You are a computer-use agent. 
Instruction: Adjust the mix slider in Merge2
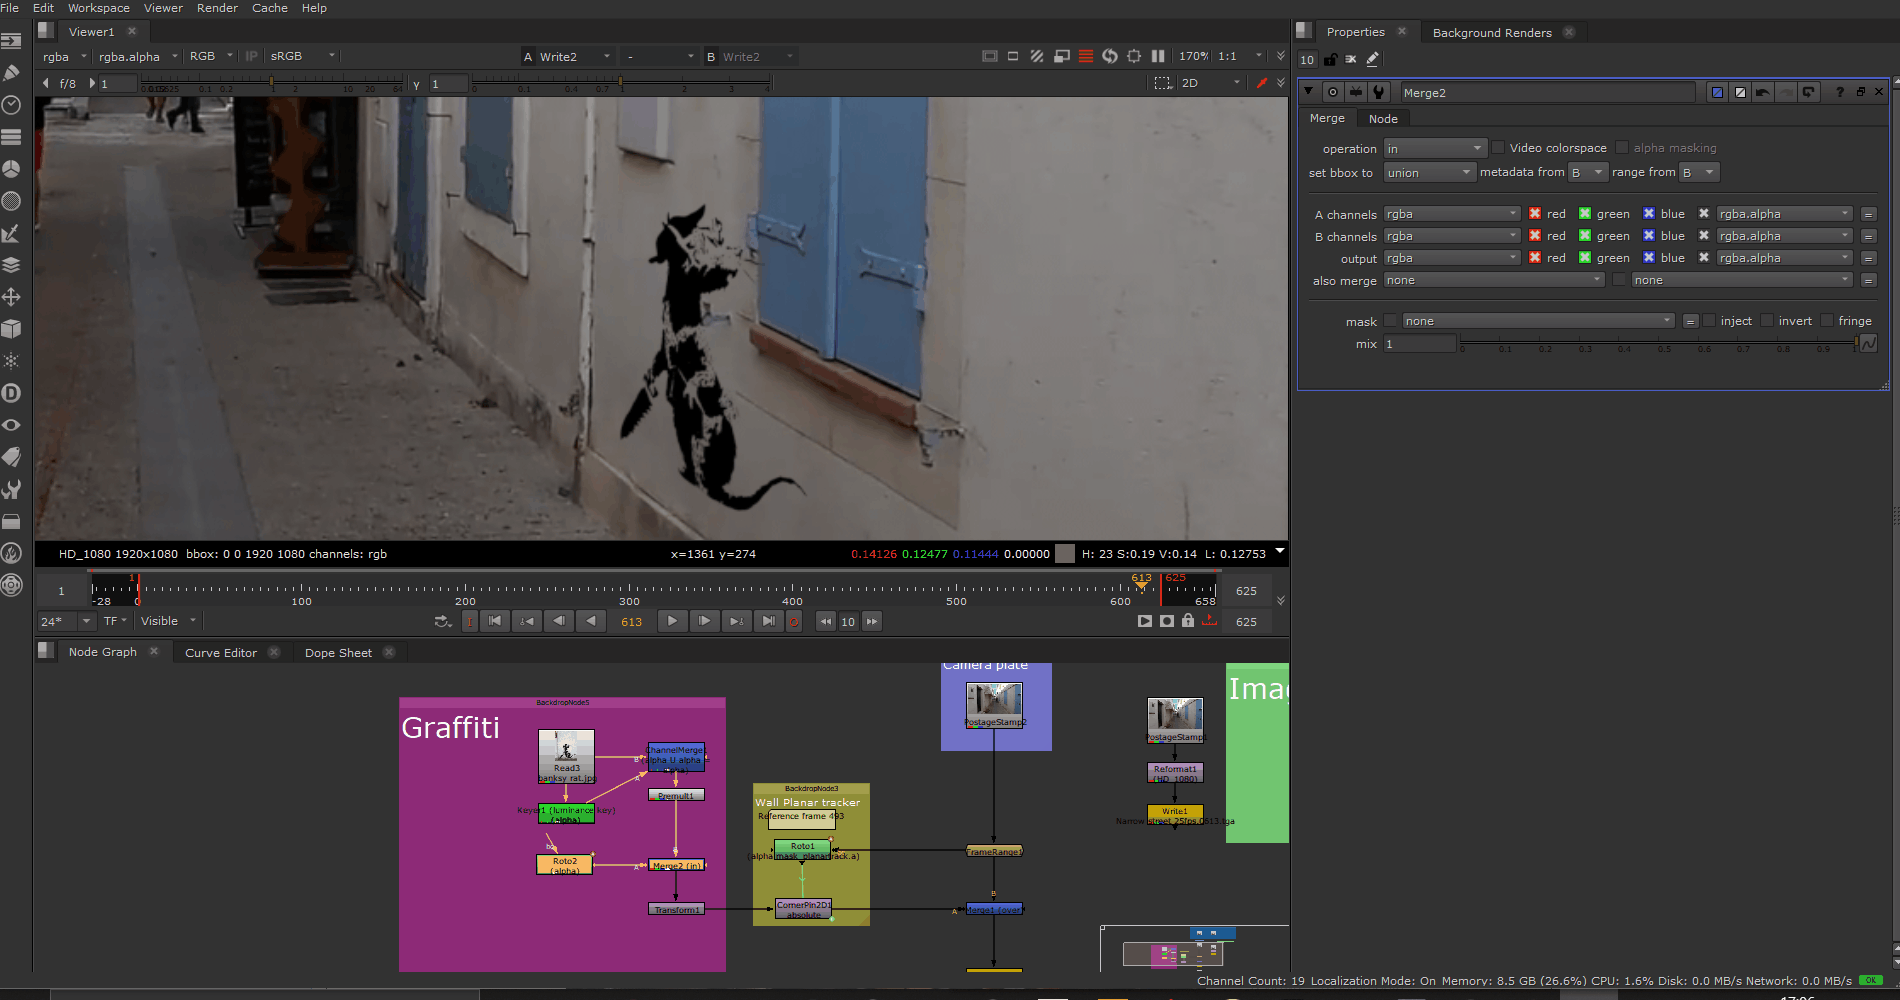[1658, 343]
